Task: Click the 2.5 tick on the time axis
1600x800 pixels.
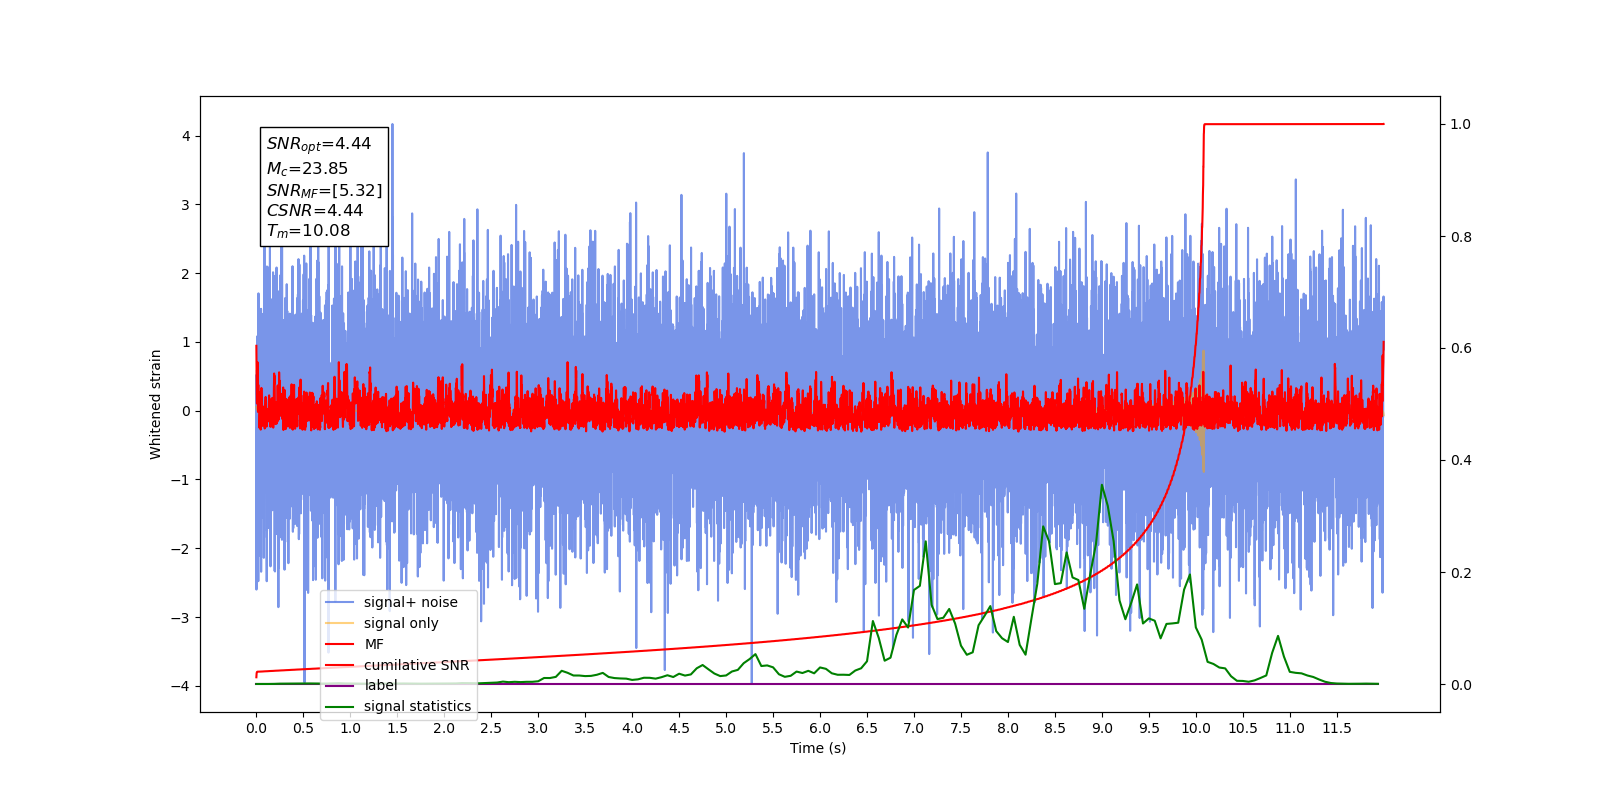Action: pos(491,728)
